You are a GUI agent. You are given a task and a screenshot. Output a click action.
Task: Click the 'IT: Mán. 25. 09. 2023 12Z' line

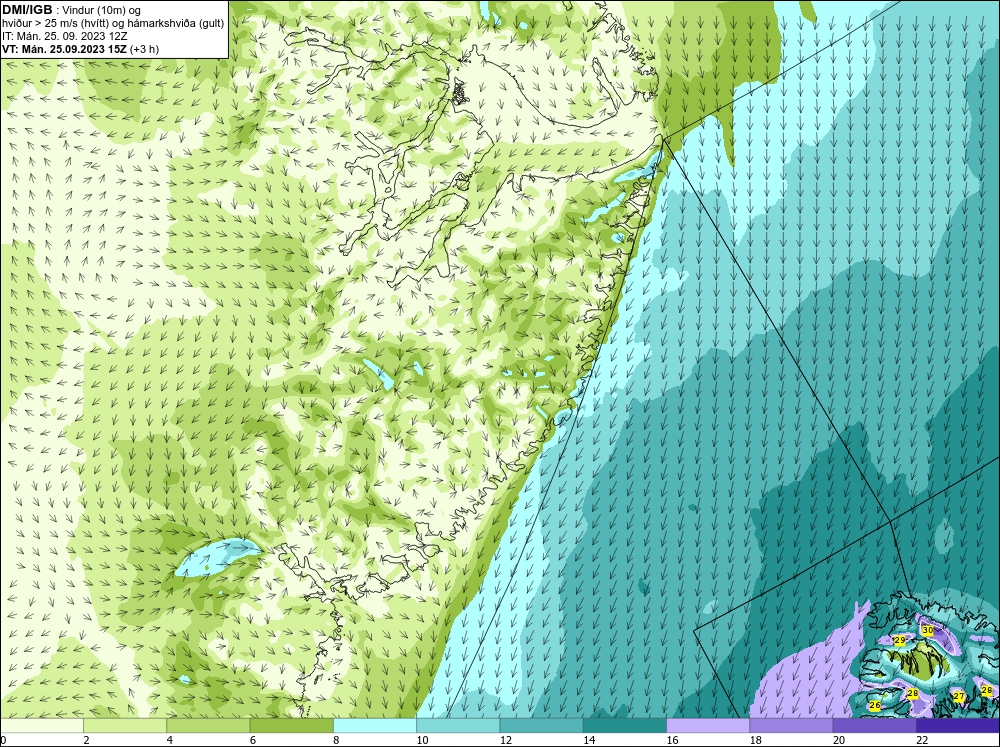click(x=64, y=36)
